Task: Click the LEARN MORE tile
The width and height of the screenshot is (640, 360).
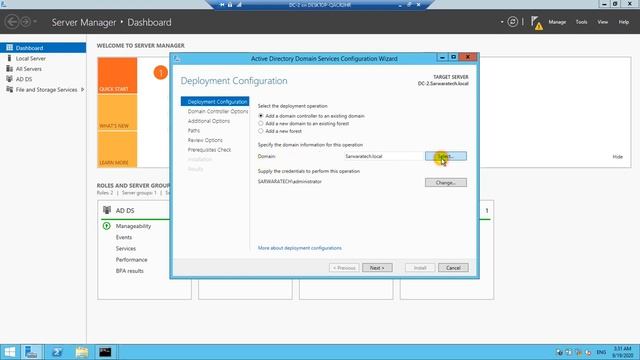Action: tap(117, 149)
